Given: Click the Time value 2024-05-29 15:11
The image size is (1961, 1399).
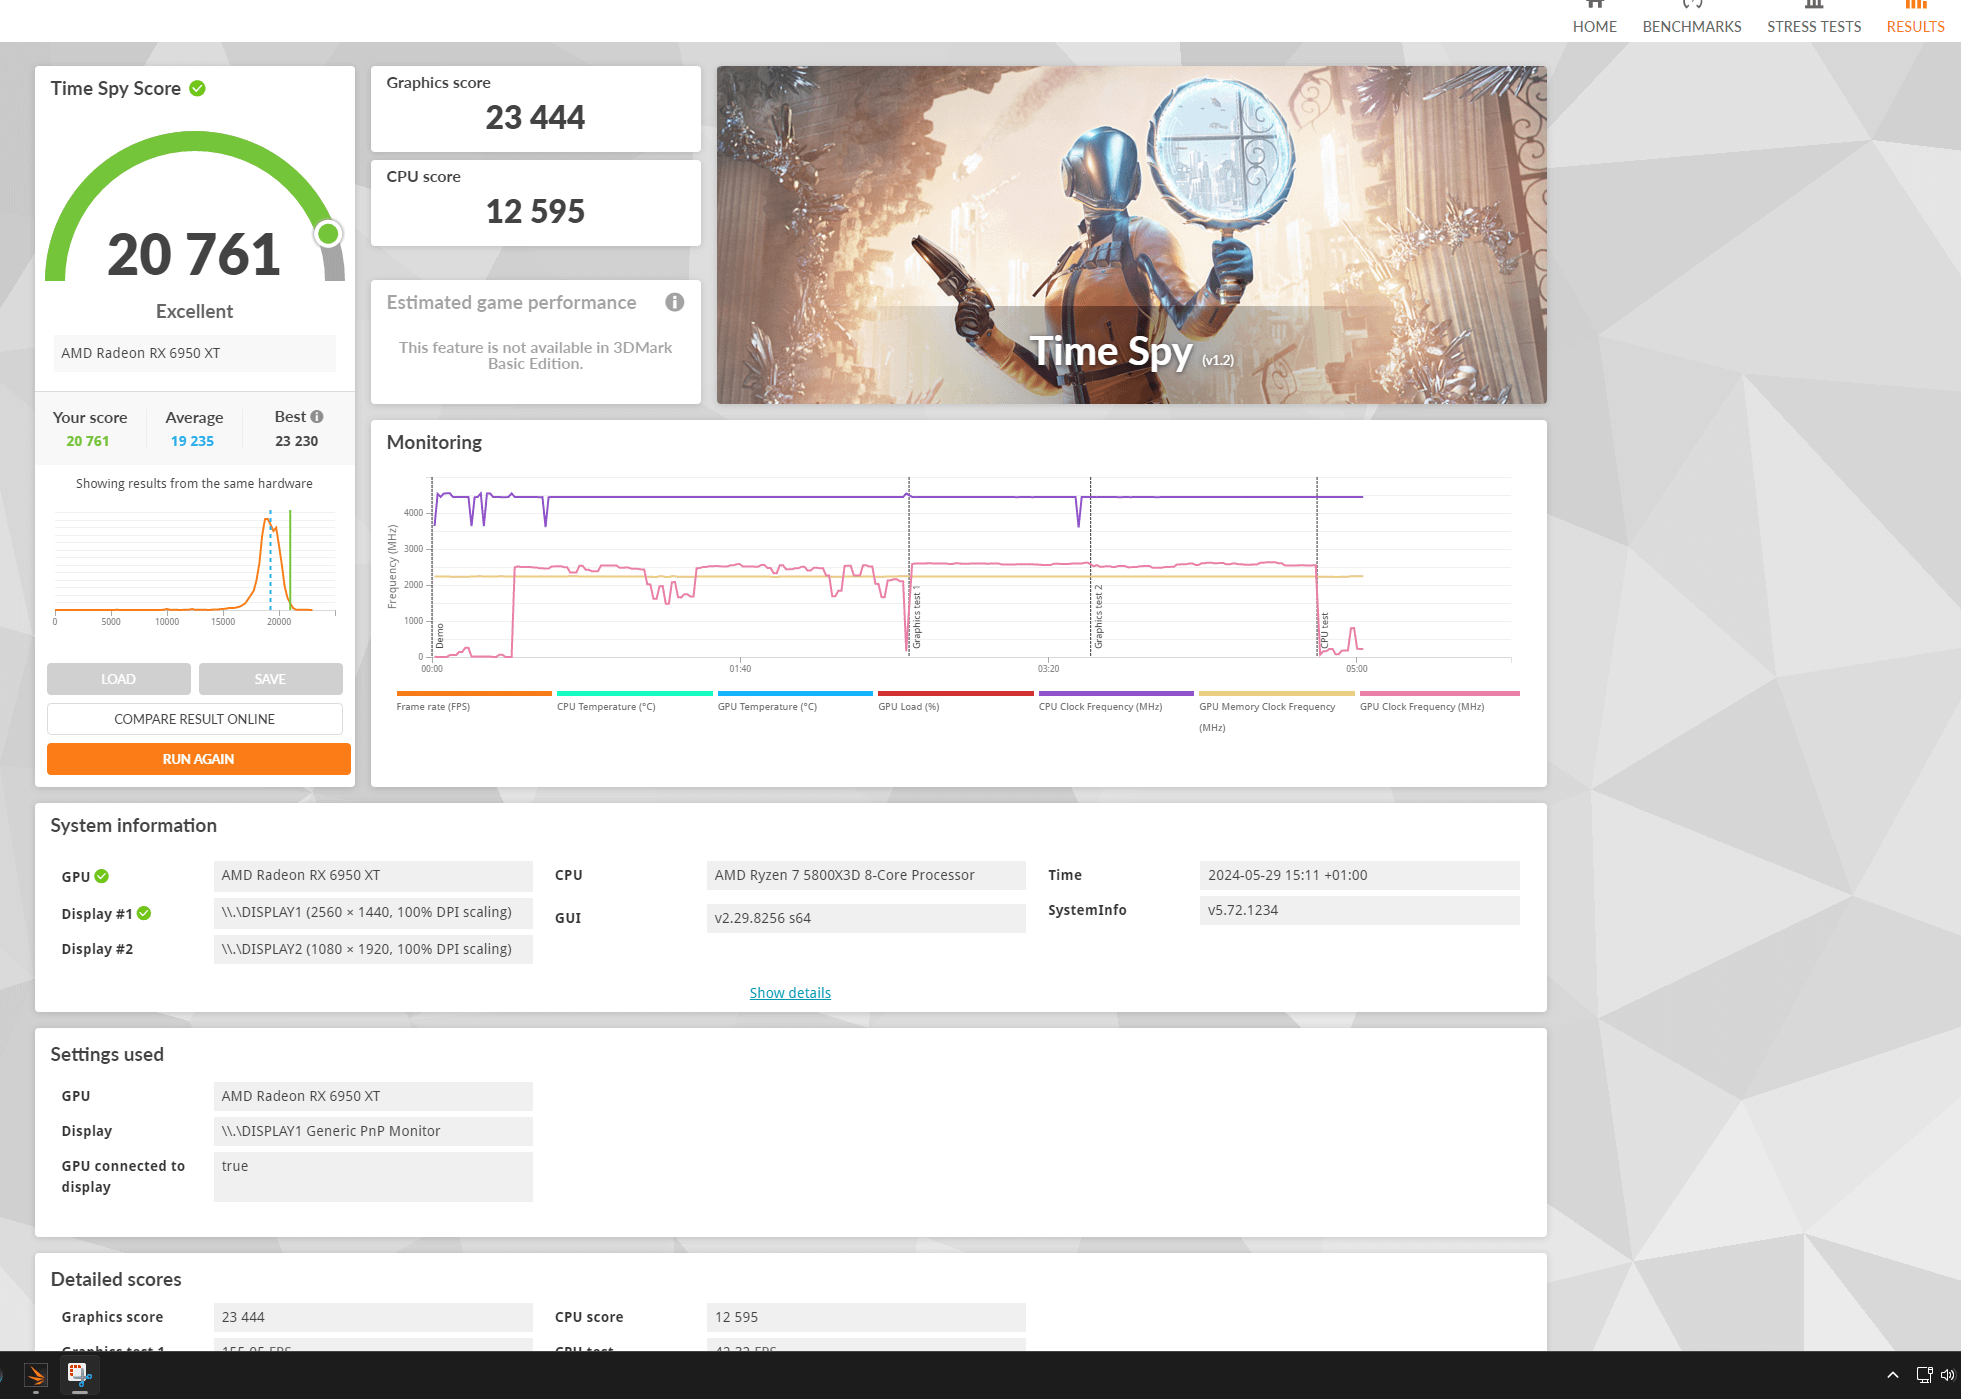Looking at the screenshot, I should 1360,875.
